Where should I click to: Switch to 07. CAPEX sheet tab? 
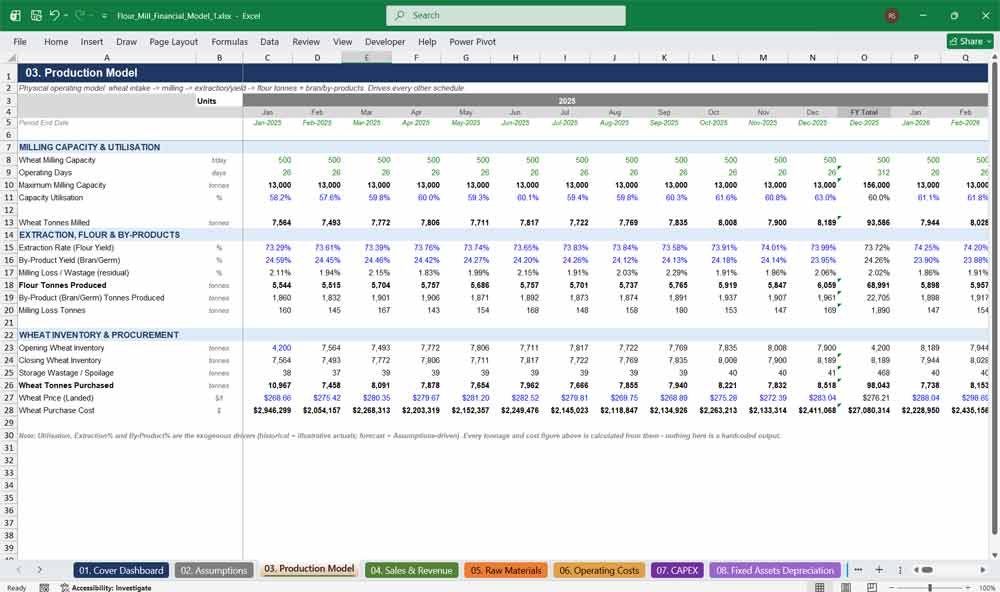tap(677, 570)
